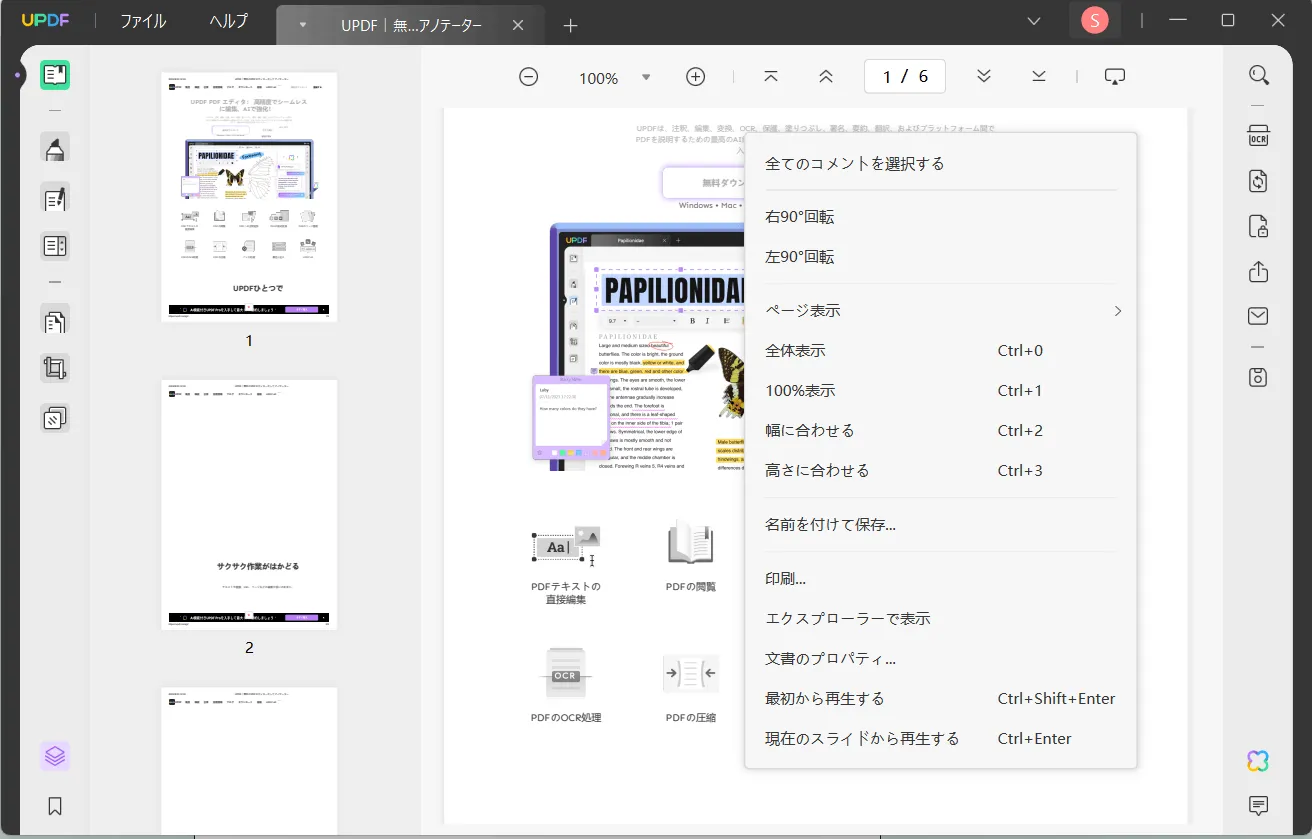Image resolution: width=1312 pixels, height=839 pixels.
Task: Open the Share file tool
Action: [x=1259, y=272]
